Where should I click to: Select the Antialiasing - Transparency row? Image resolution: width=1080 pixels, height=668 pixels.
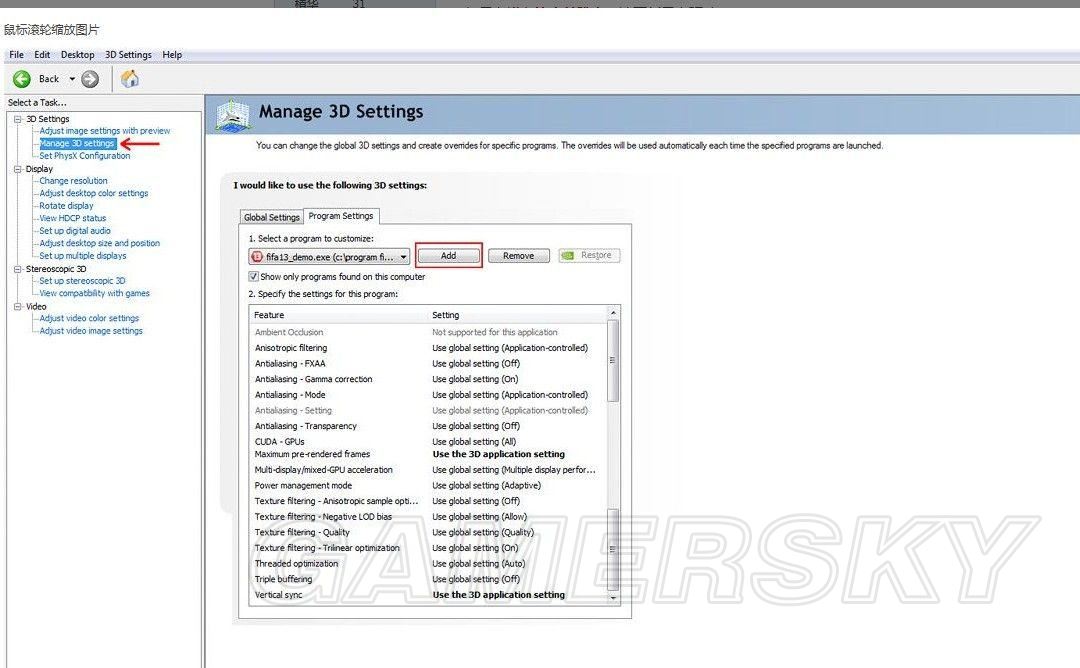click(428, 426)
